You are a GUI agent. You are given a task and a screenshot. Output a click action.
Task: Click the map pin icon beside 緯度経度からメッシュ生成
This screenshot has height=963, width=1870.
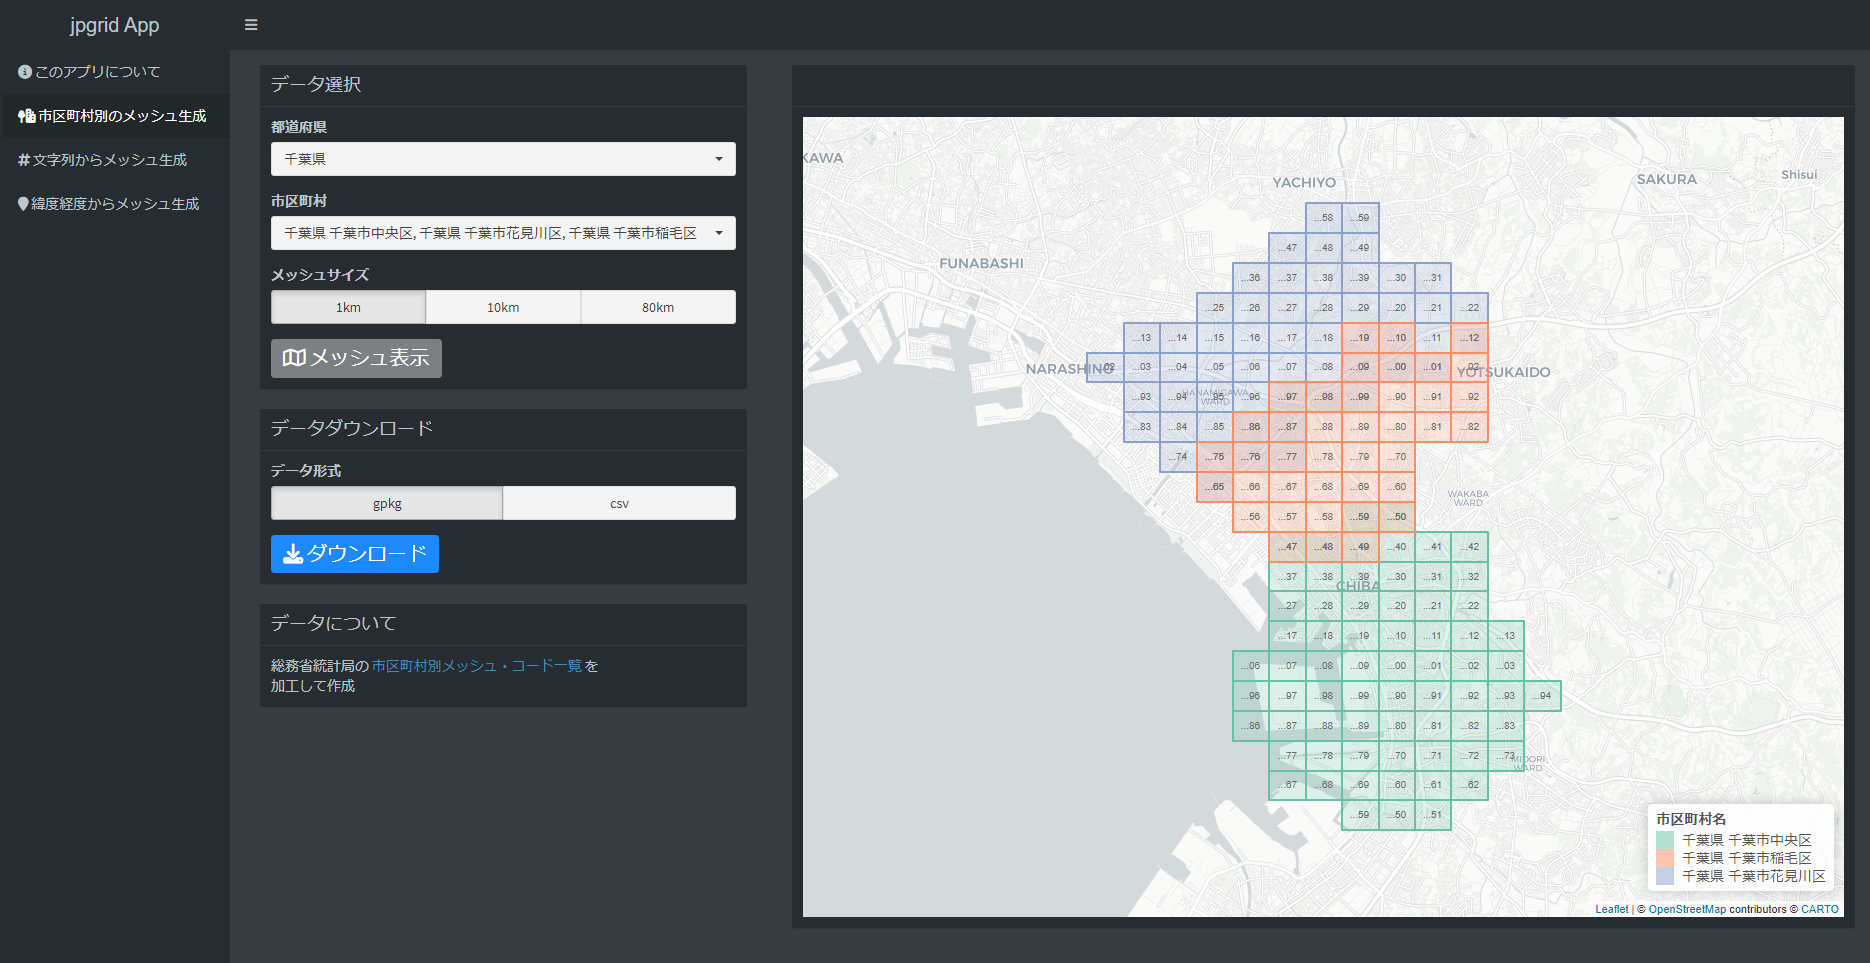[23, 204]
